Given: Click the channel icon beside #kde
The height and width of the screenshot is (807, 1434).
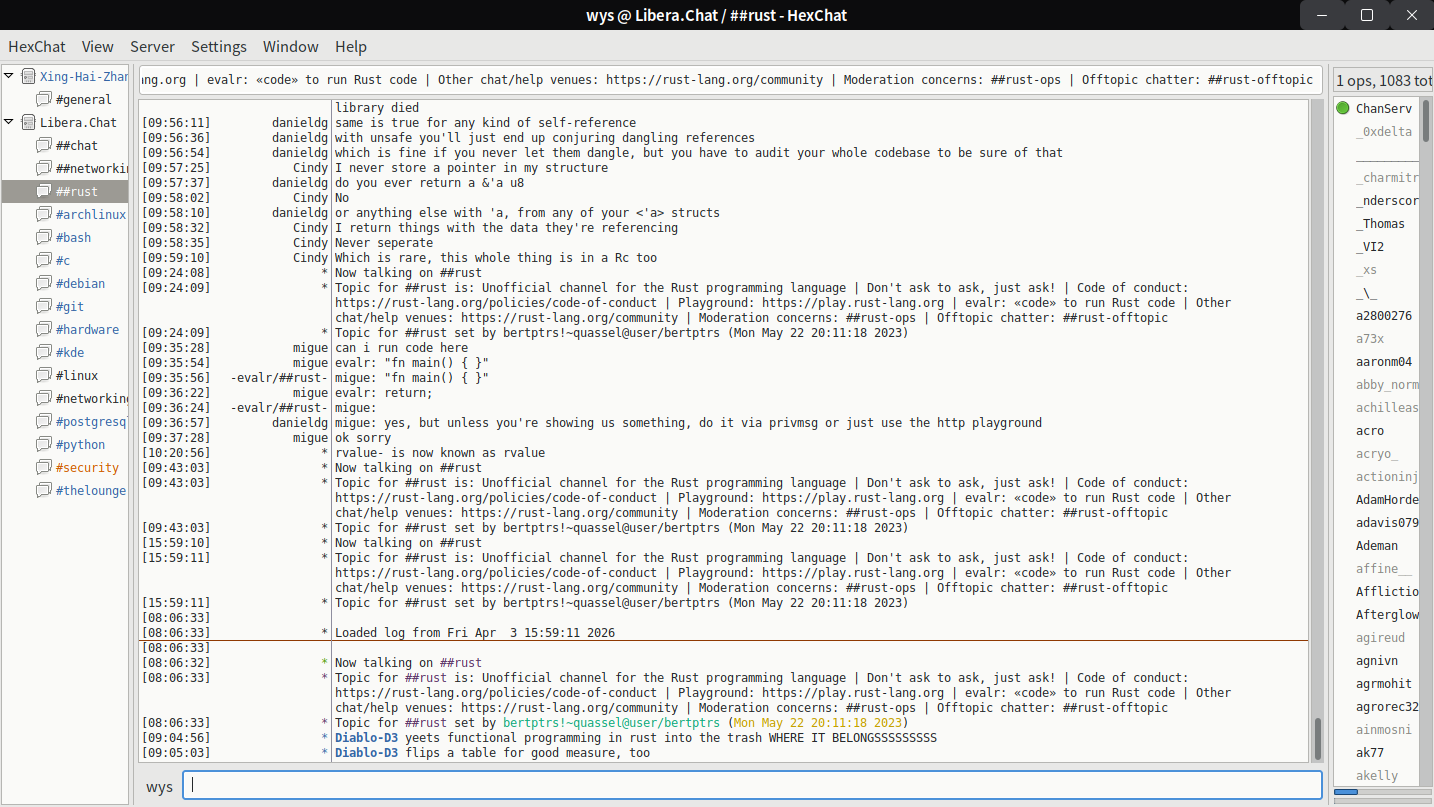Looking at the screenshot, I should 44,352.
